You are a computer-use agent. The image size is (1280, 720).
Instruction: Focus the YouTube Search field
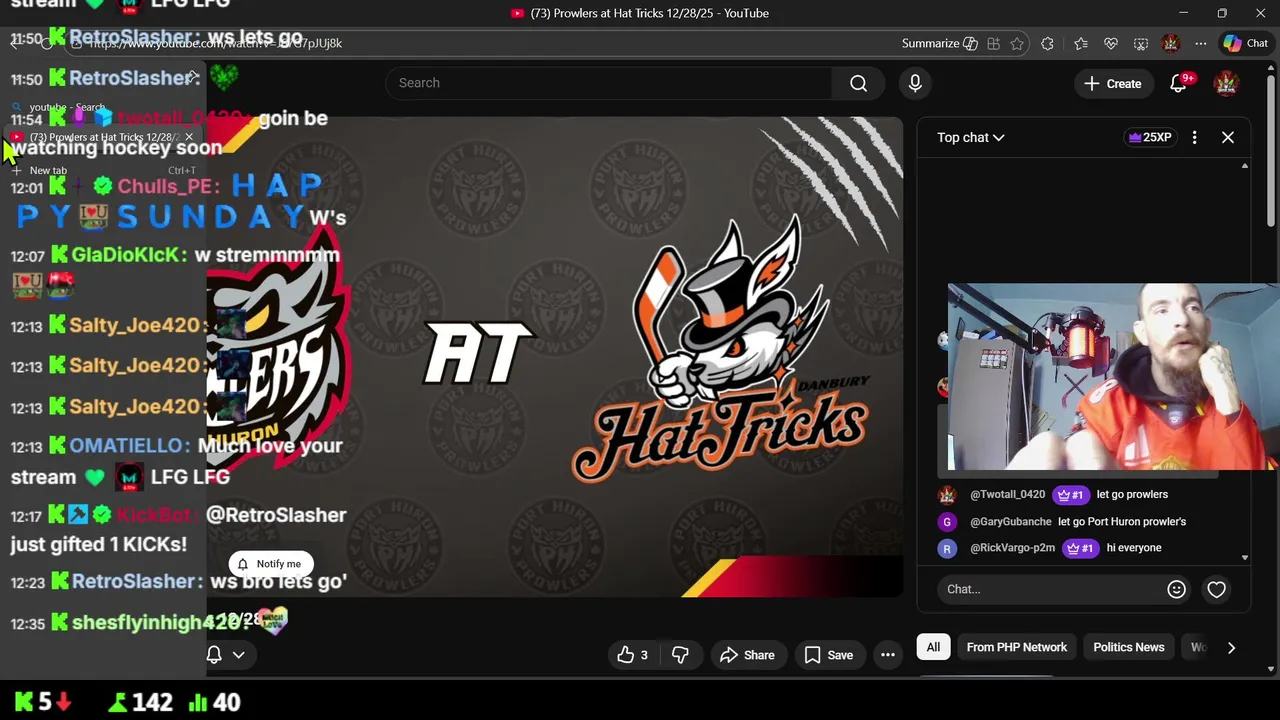(x=608, y=83)
